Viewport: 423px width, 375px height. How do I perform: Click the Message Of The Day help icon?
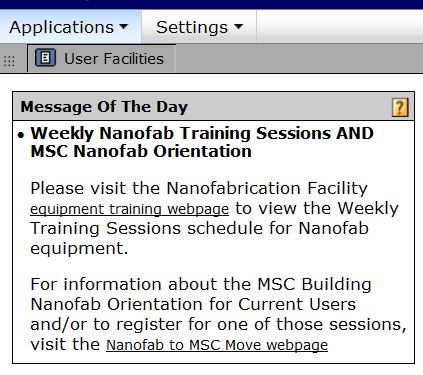pyautogui.click(x=400, y=107)
